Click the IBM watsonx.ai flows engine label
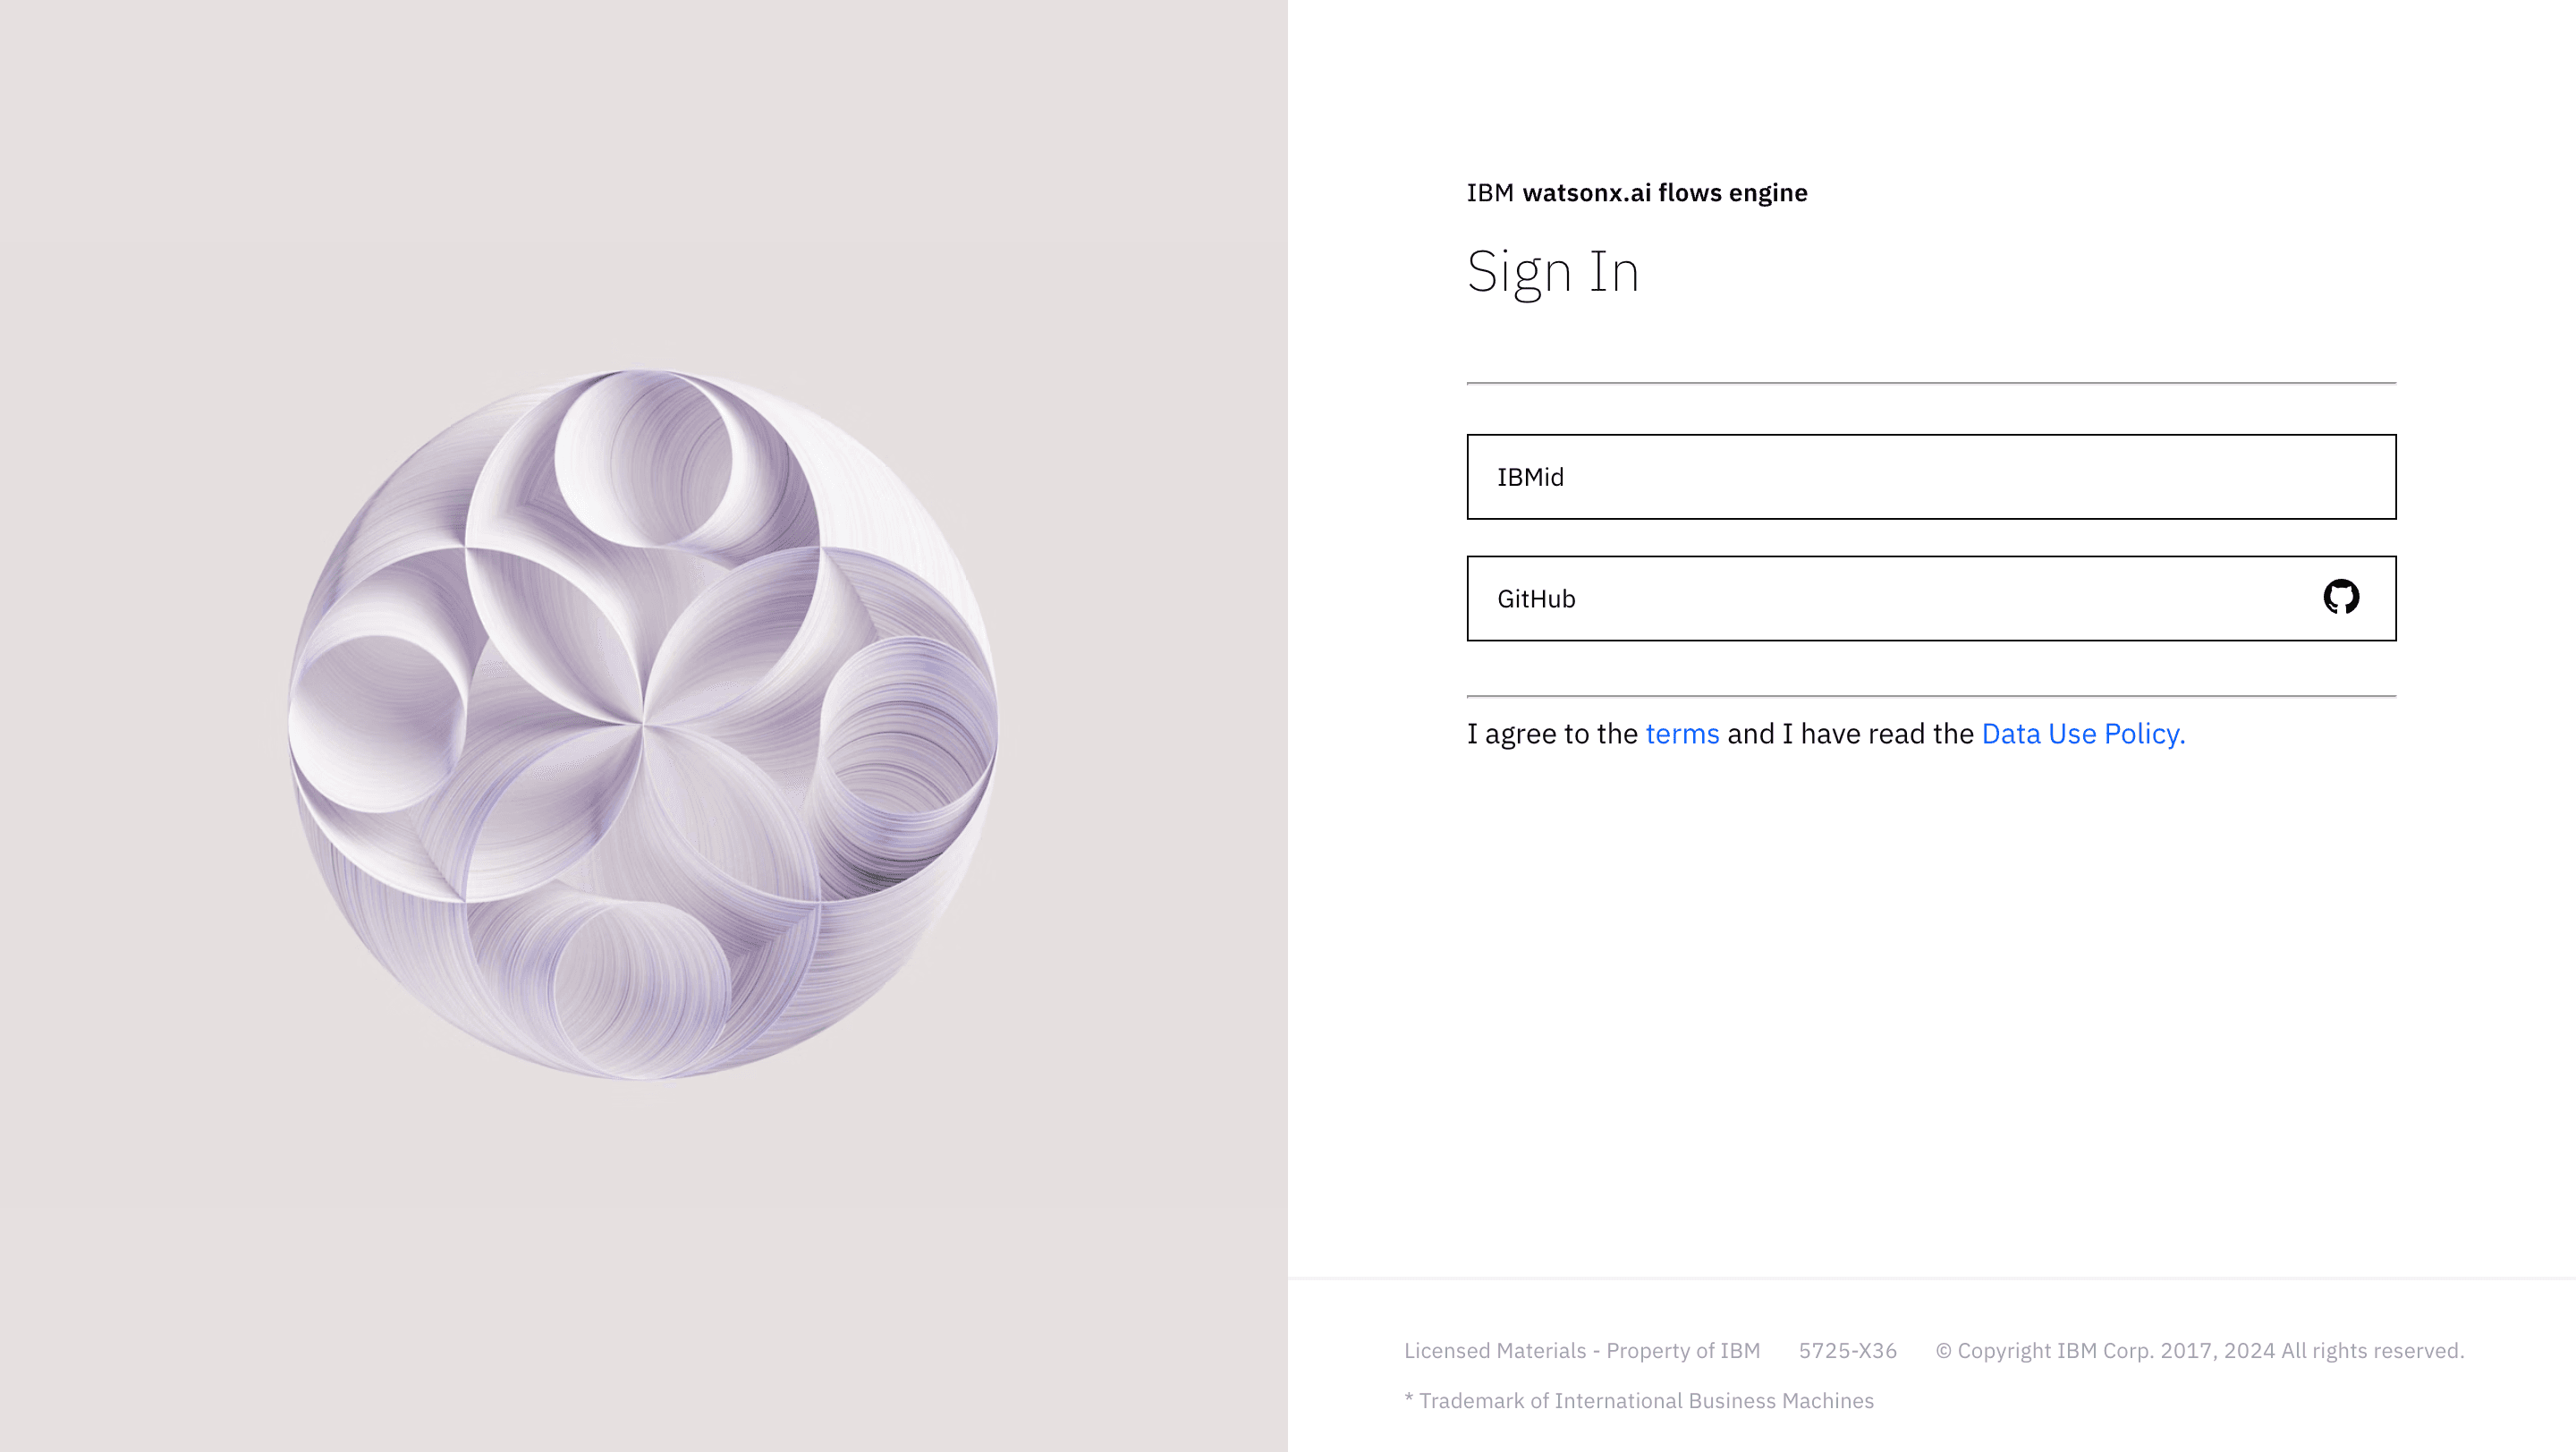This screenshot has width=2576, height=1452. point(1637,192)
